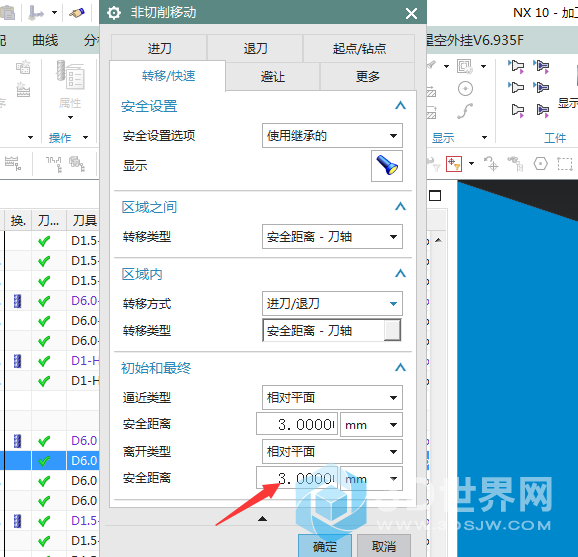The height and width of the screenshot is (557, 578).
Task: Click the red selection filter icon
Action: point(454,164)
